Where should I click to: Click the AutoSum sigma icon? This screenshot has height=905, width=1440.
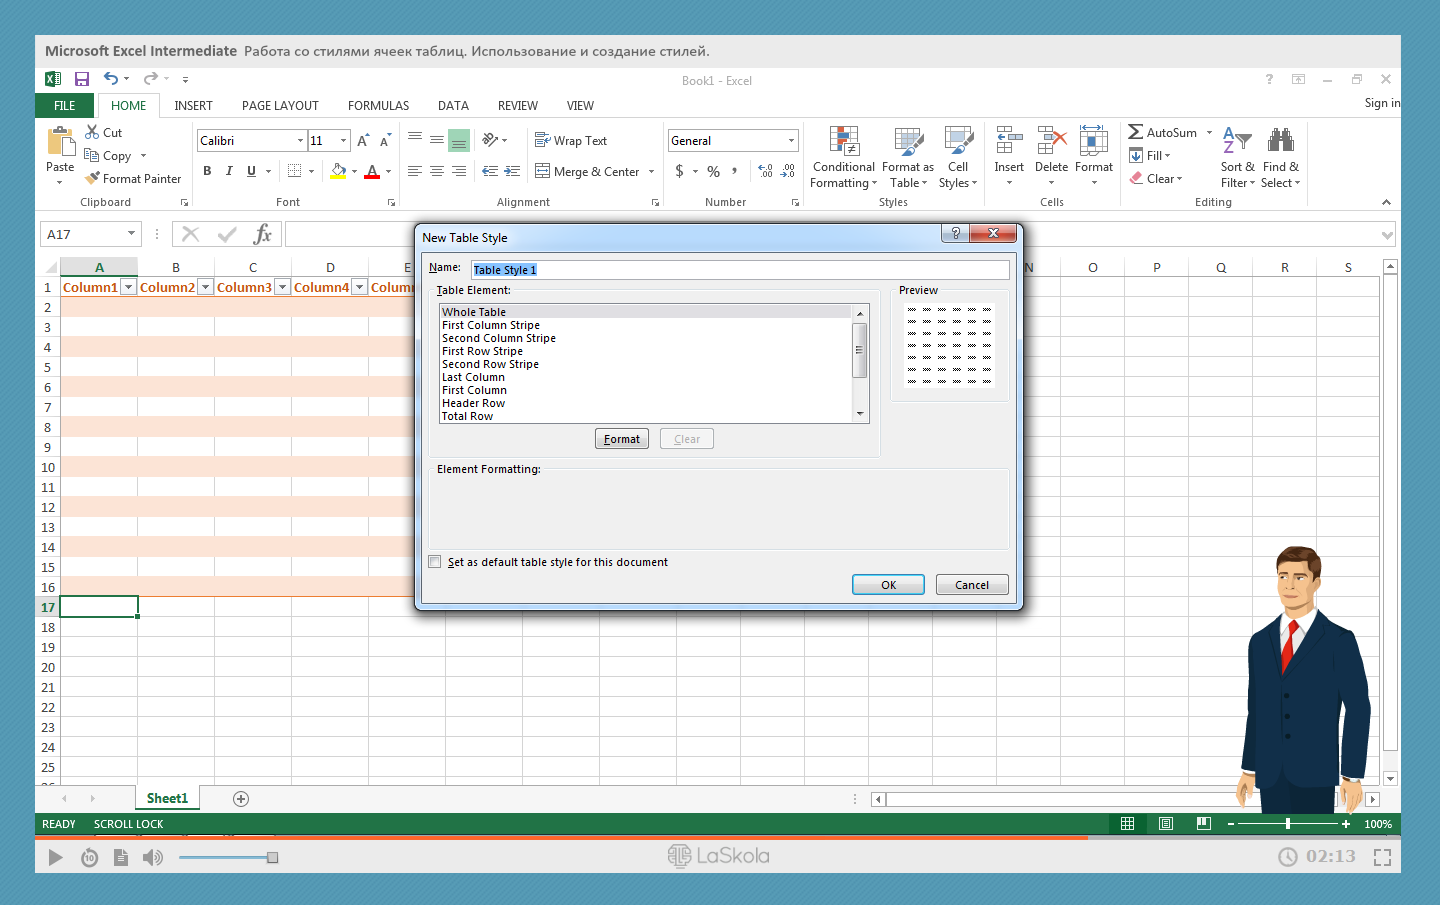(x=1136, y=132)
